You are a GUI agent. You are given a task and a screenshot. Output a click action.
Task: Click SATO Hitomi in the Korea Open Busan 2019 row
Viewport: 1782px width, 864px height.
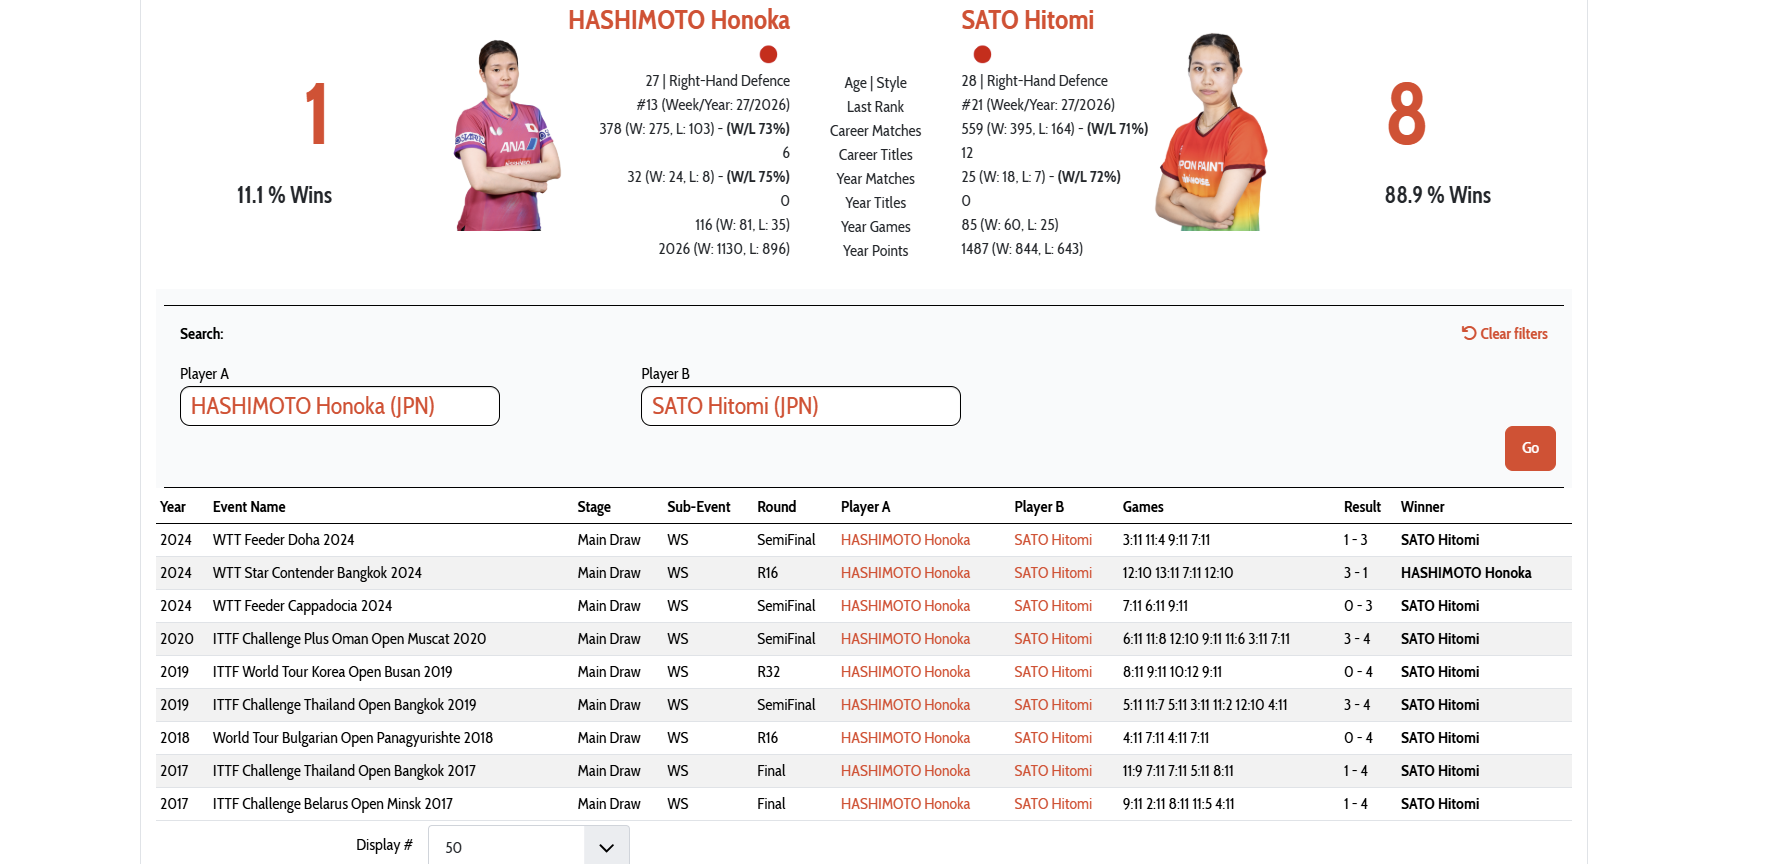(1053, 672)
